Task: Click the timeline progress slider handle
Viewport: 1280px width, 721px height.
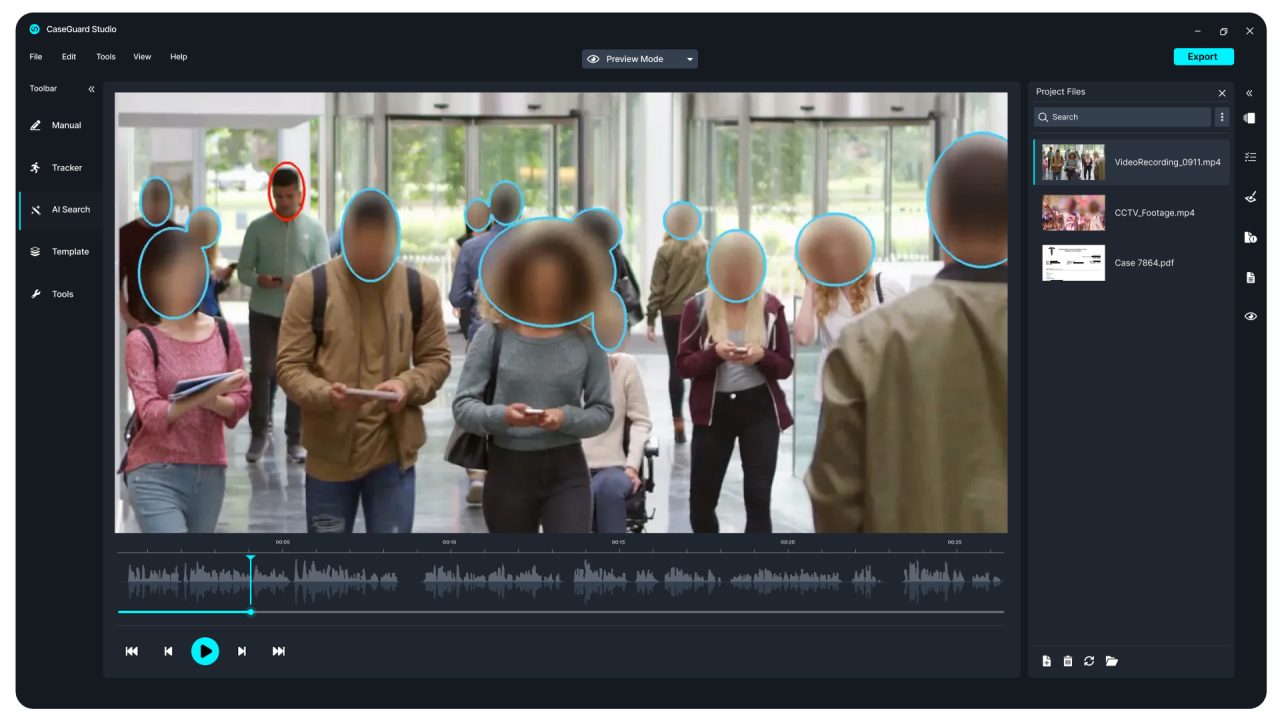Action: (x=251, y=612)
